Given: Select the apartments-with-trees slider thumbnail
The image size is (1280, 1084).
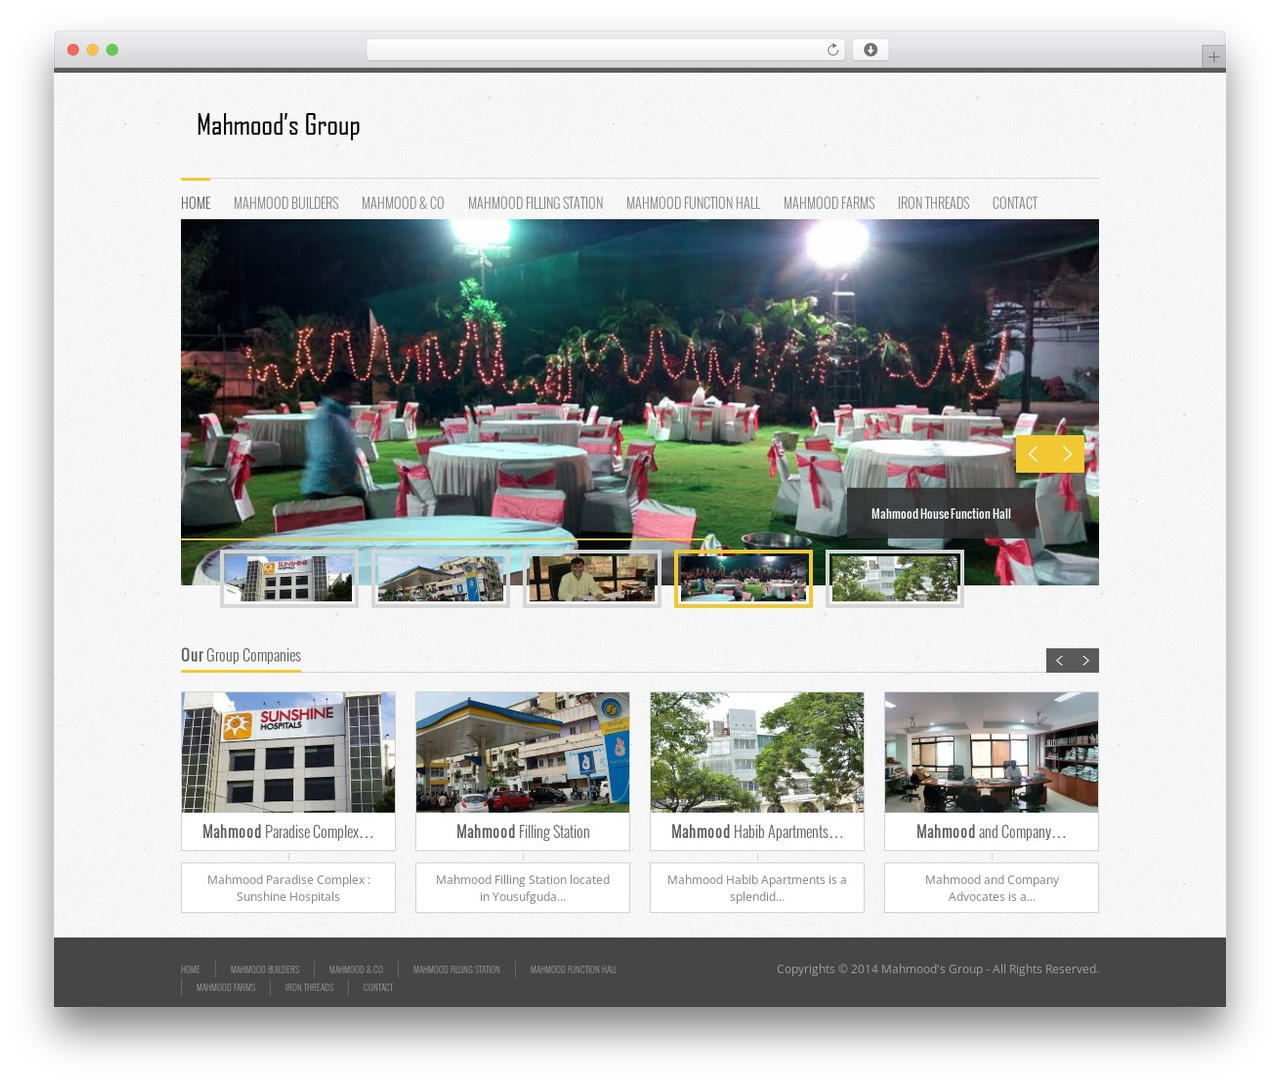Looking at the screenshot, I should (894, 578).
